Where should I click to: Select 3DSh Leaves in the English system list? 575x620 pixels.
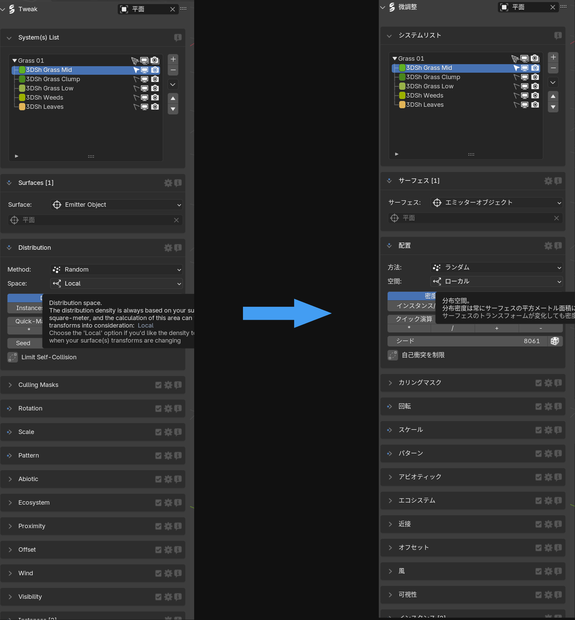coord(44,107)
